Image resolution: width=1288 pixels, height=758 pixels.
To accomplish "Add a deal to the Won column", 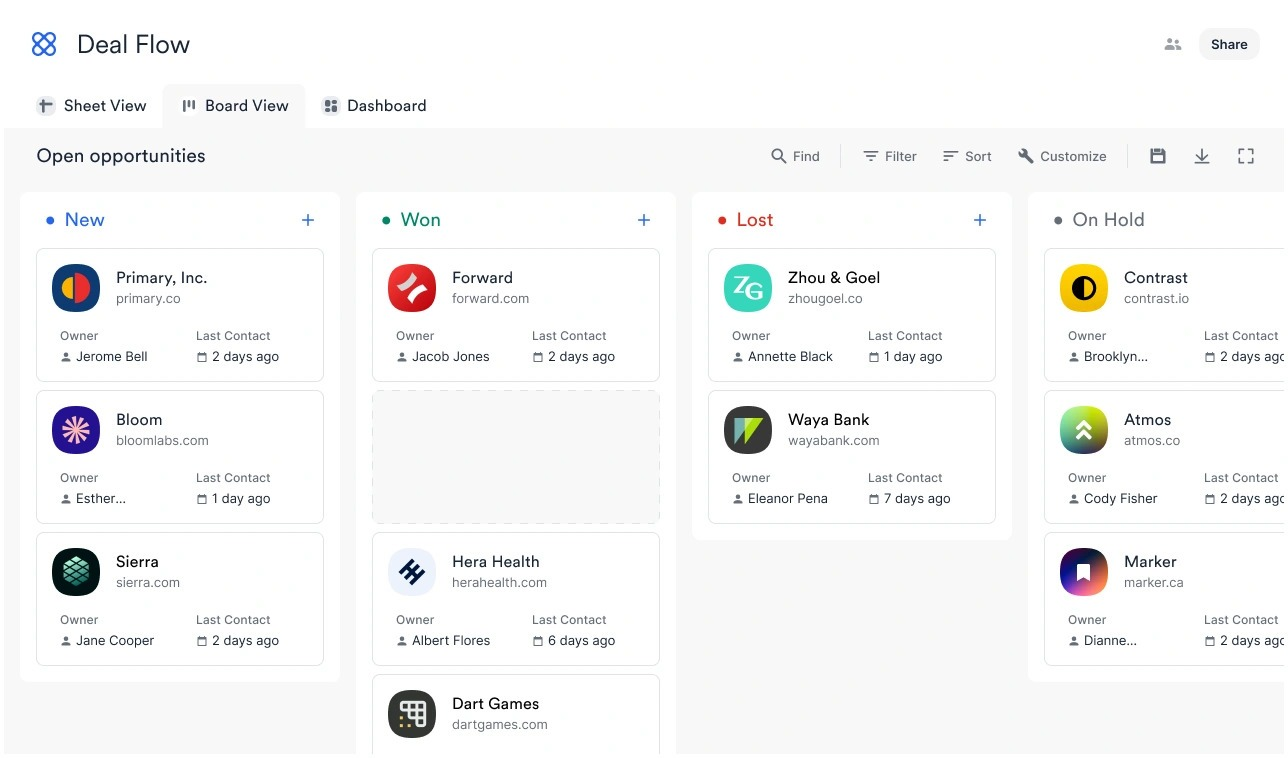I will point(643,219).
